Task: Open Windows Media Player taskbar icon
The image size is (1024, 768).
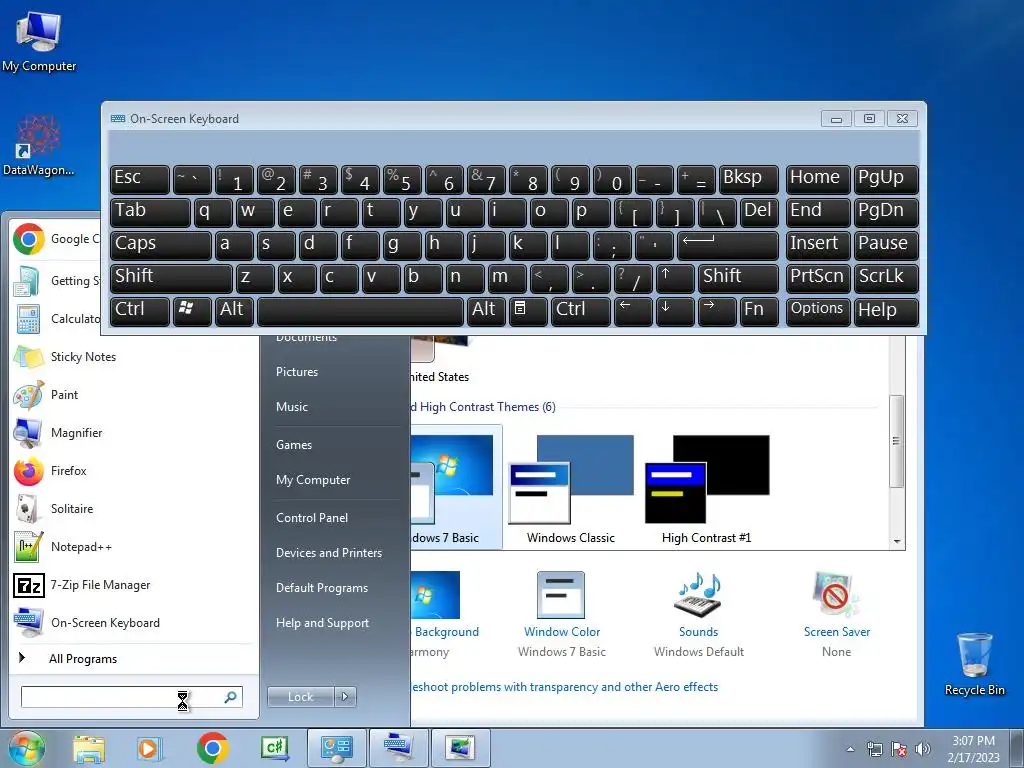Action: pos(150,748)
